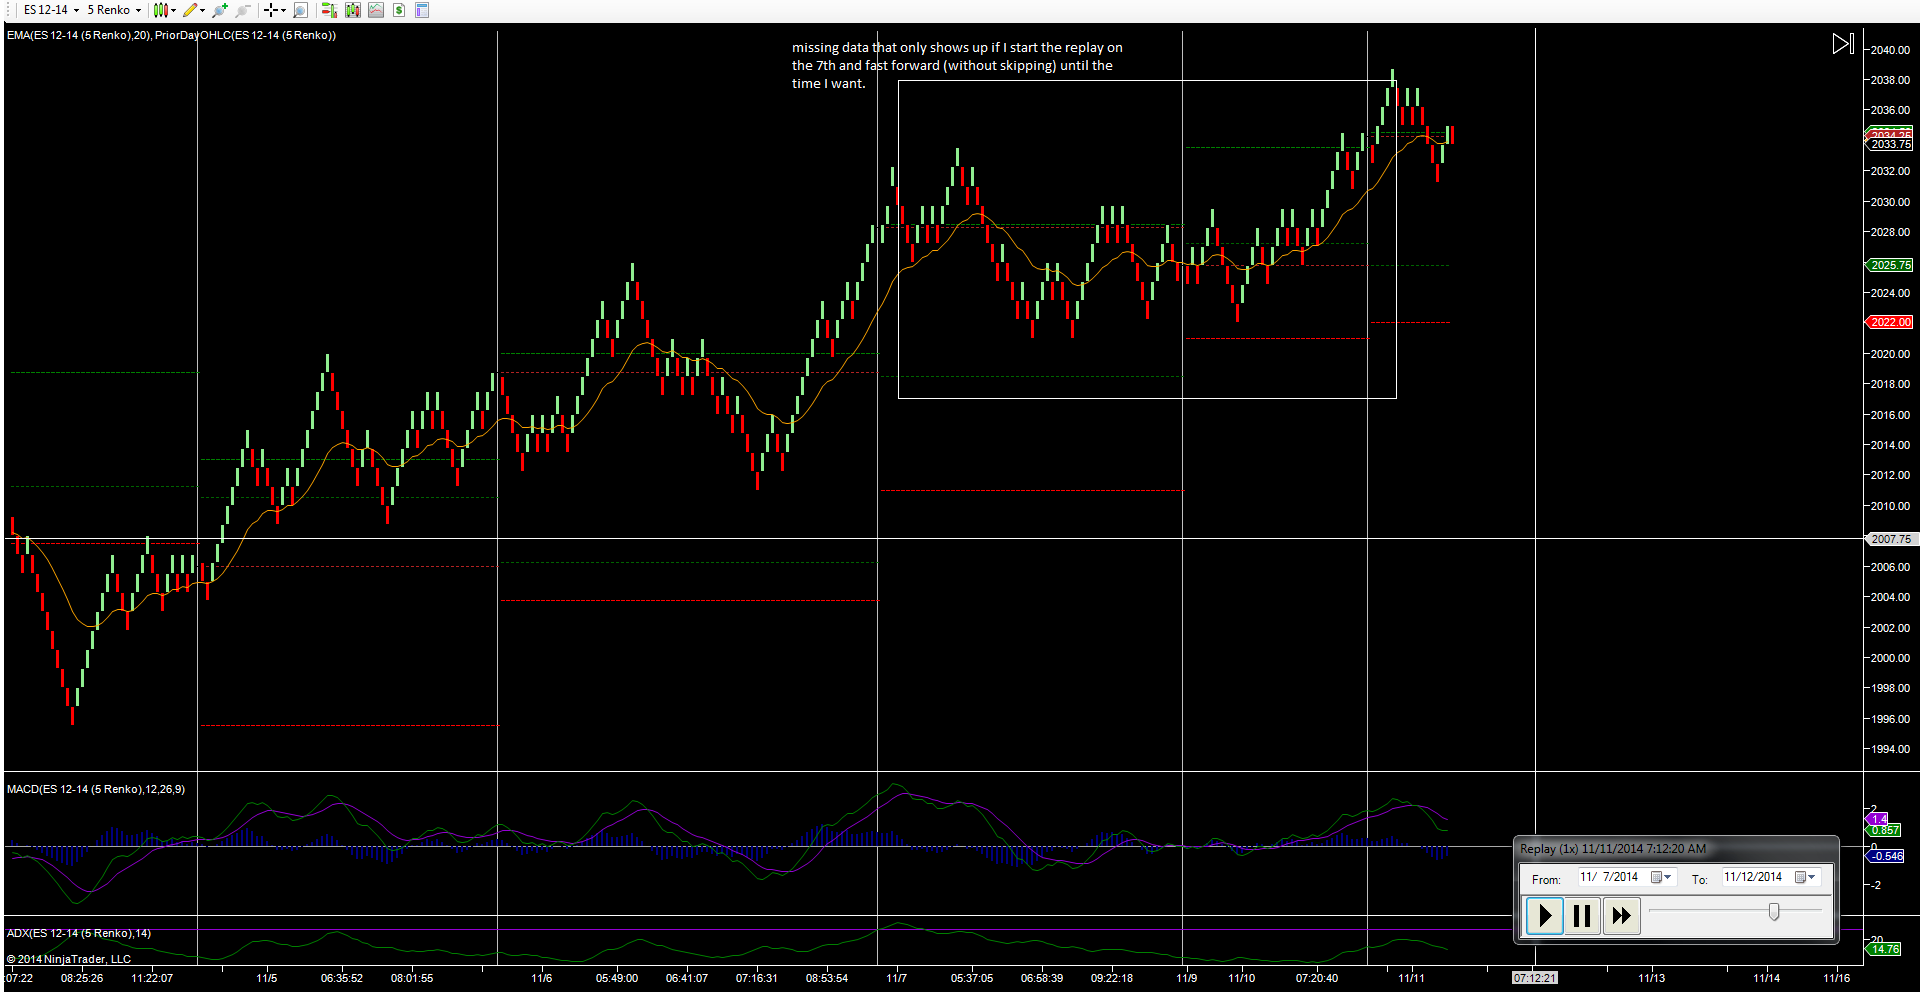Click the missing data annotation text
Screen dimensions: 1920x992
coord(957,65)
